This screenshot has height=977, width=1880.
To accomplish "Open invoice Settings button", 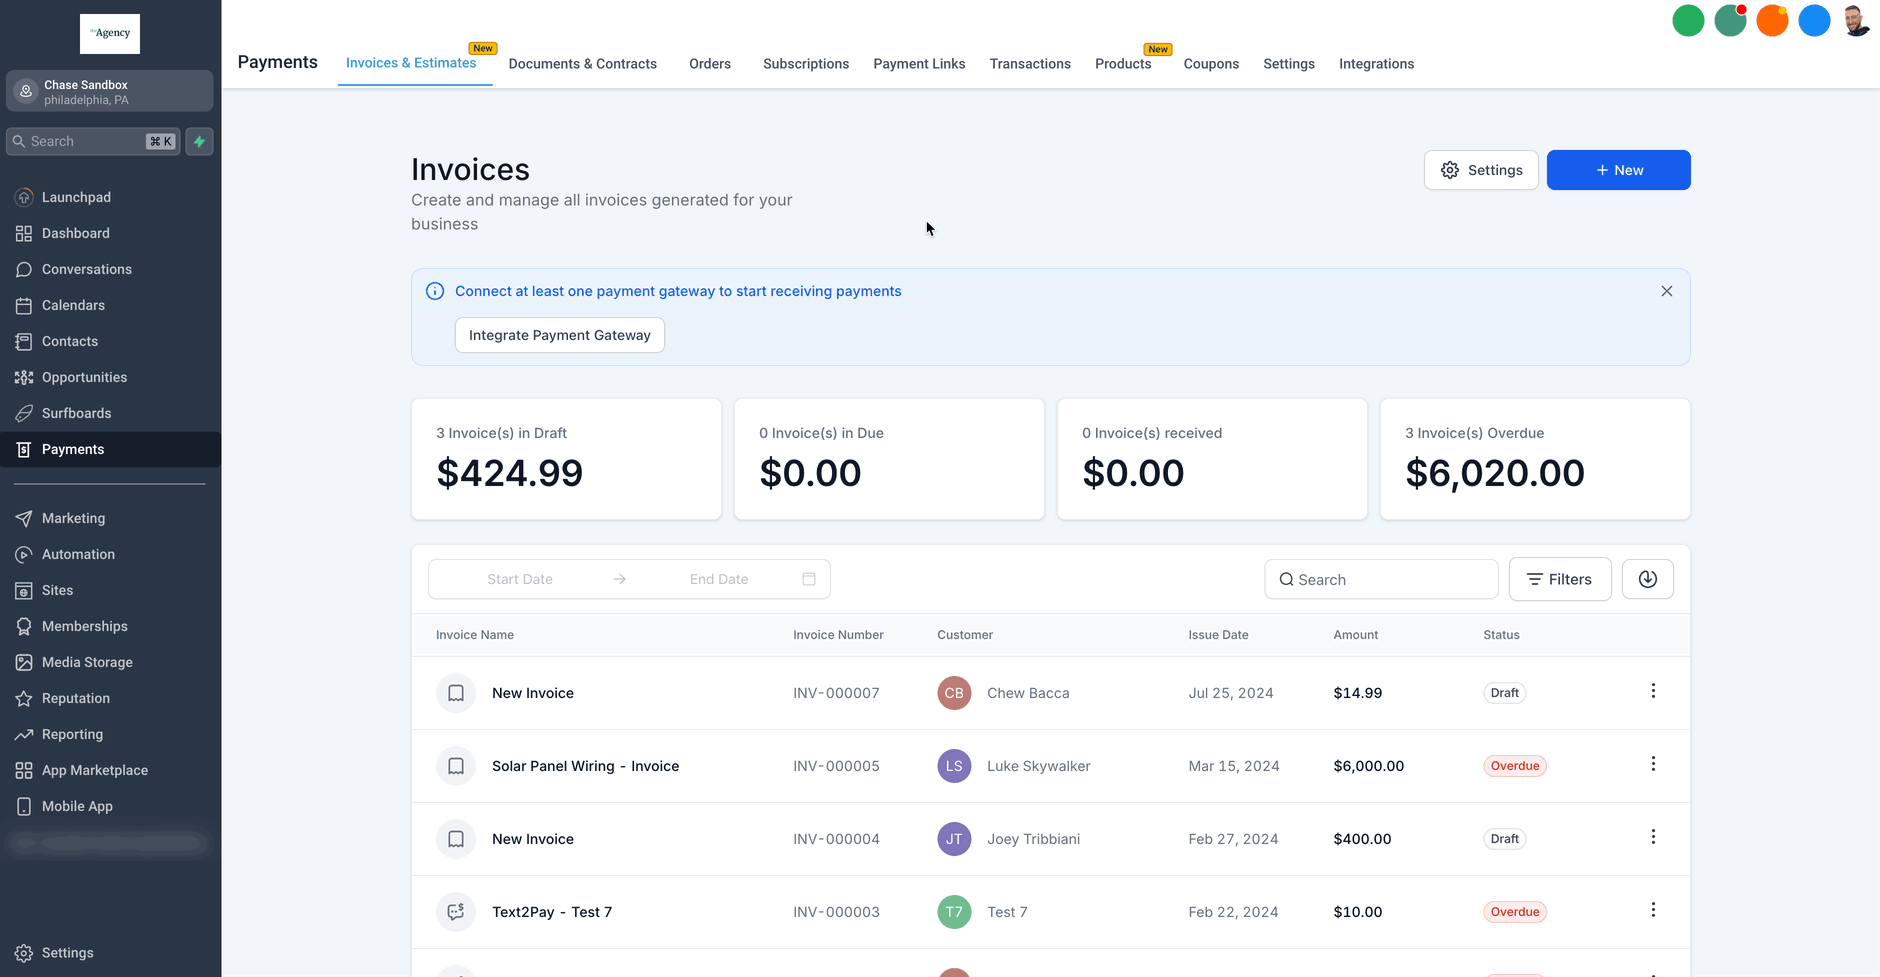I will click(1481, 170).
